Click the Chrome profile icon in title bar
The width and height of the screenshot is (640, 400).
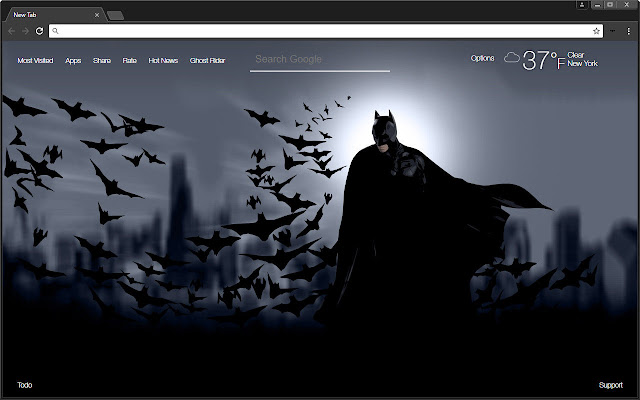point(582,5)
